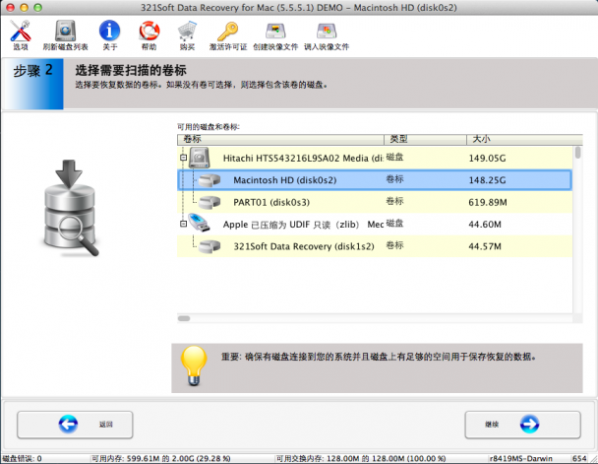598x464 pixels.
Task: Open the 选项 options tools icon
Action: (21, 31)
